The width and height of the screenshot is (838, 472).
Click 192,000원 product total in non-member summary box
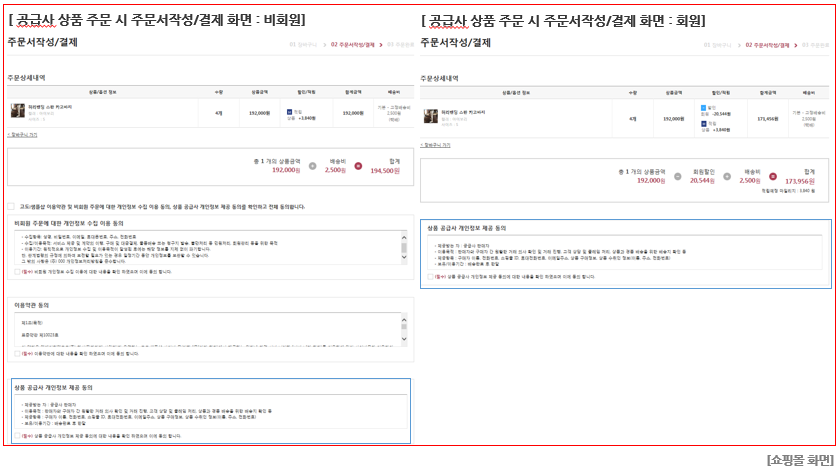[x=286, y=170]
